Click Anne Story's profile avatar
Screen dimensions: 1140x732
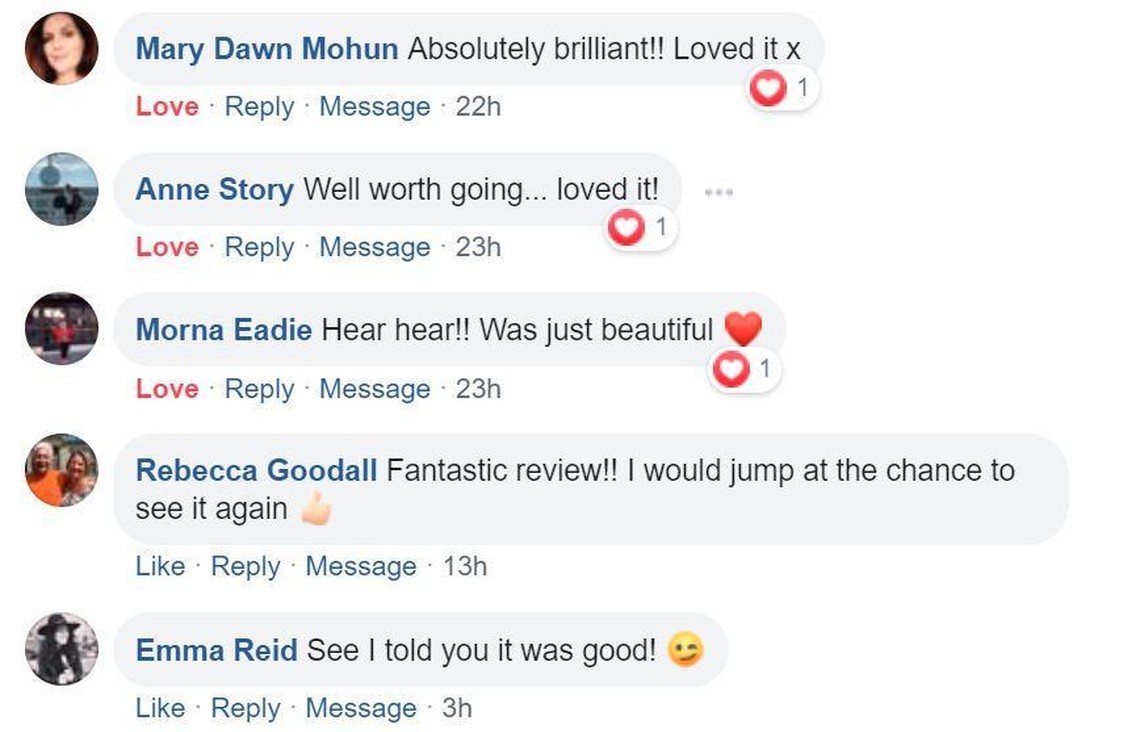click(x=61, y=189)
